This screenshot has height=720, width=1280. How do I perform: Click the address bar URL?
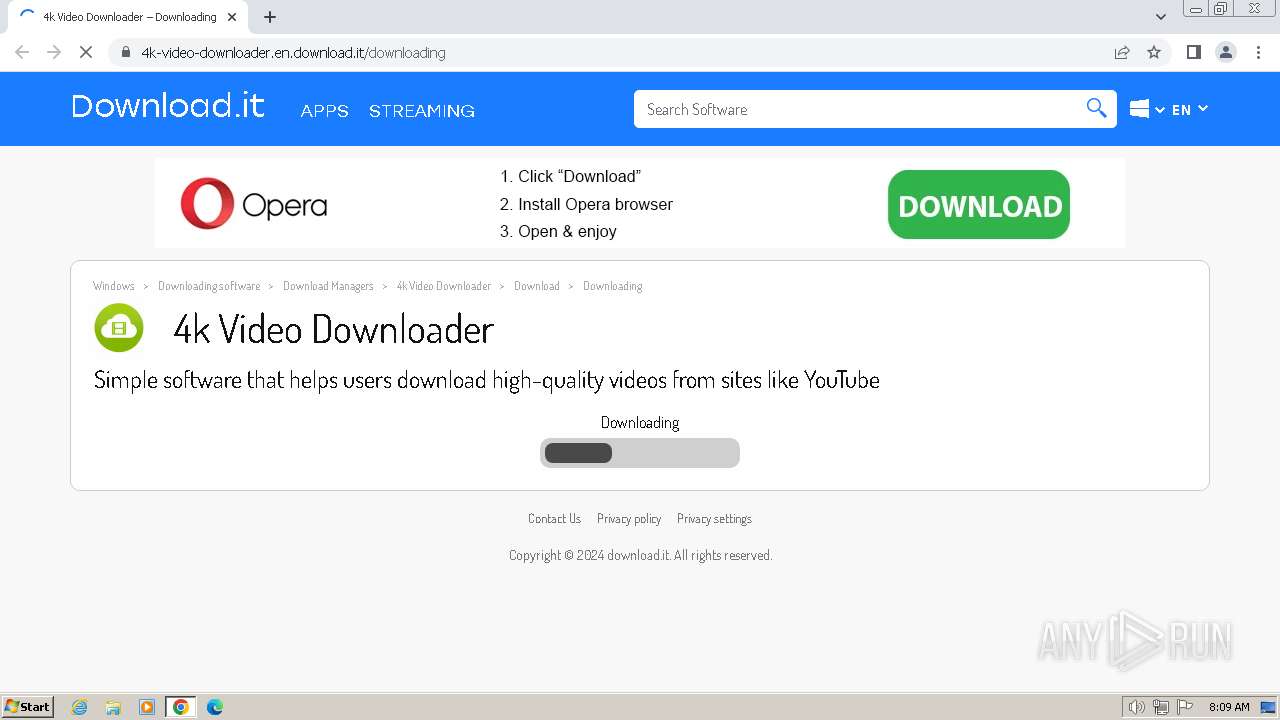point(293,53)
